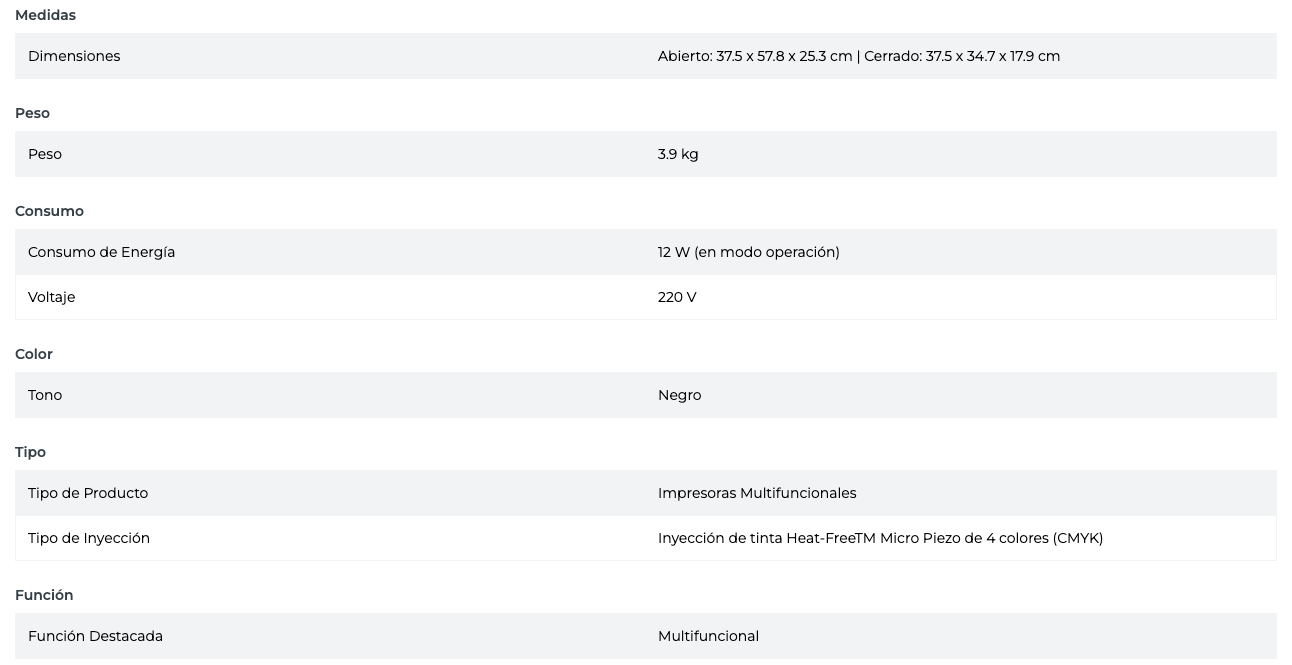This screenshot has width=1292, height=665.
Task: Select the Tipo de Inyección label
Action: point(89,538)
